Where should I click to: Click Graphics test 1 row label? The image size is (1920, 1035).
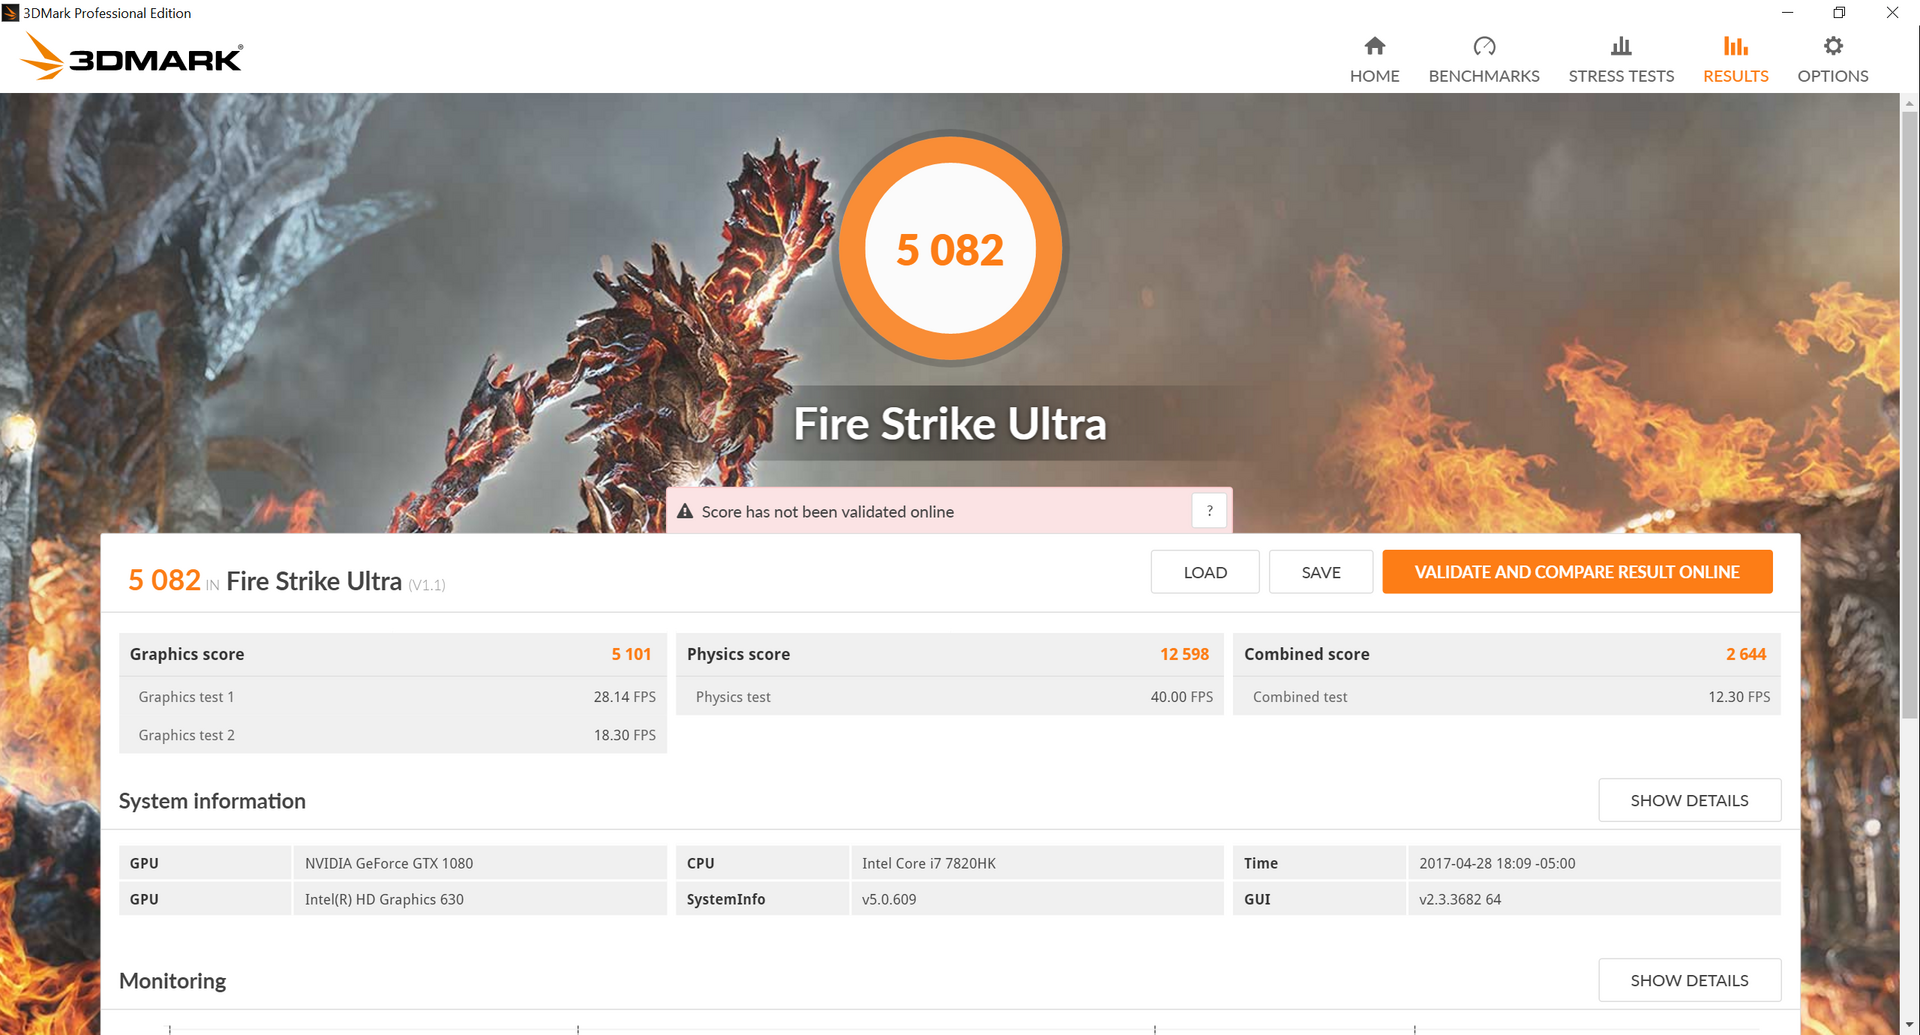(x=186, y=697)
